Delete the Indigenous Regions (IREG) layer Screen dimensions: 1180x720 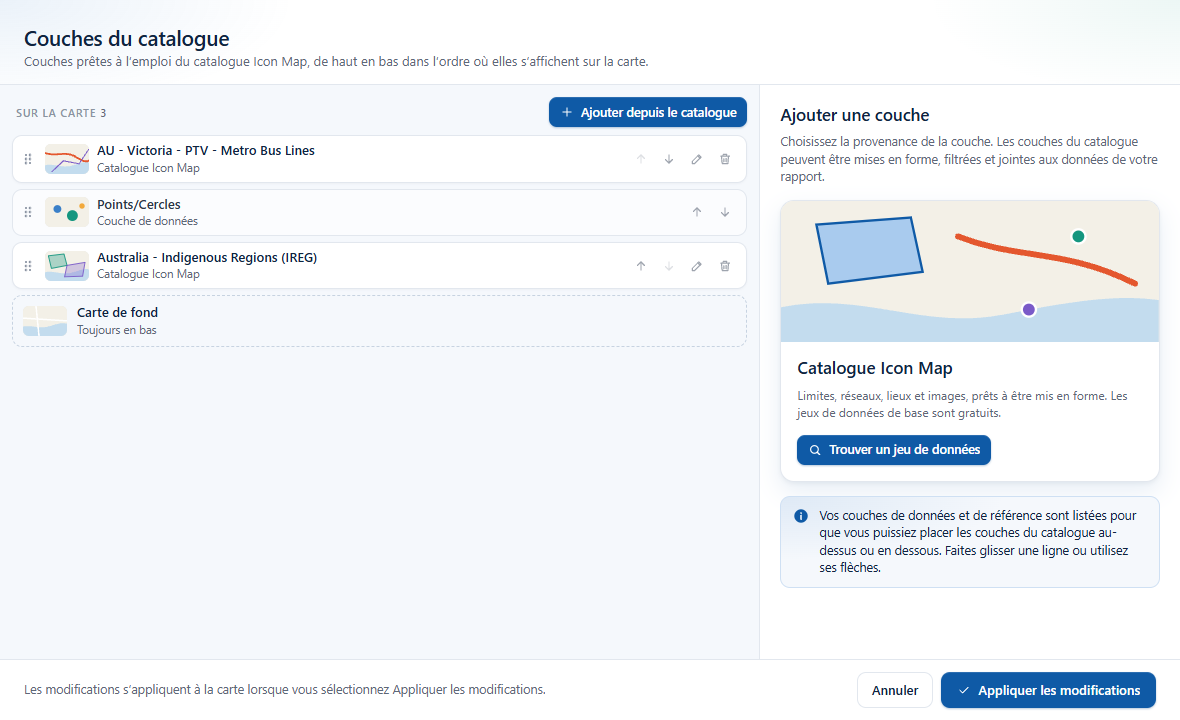pyautogui.click(x=725, y=266)
